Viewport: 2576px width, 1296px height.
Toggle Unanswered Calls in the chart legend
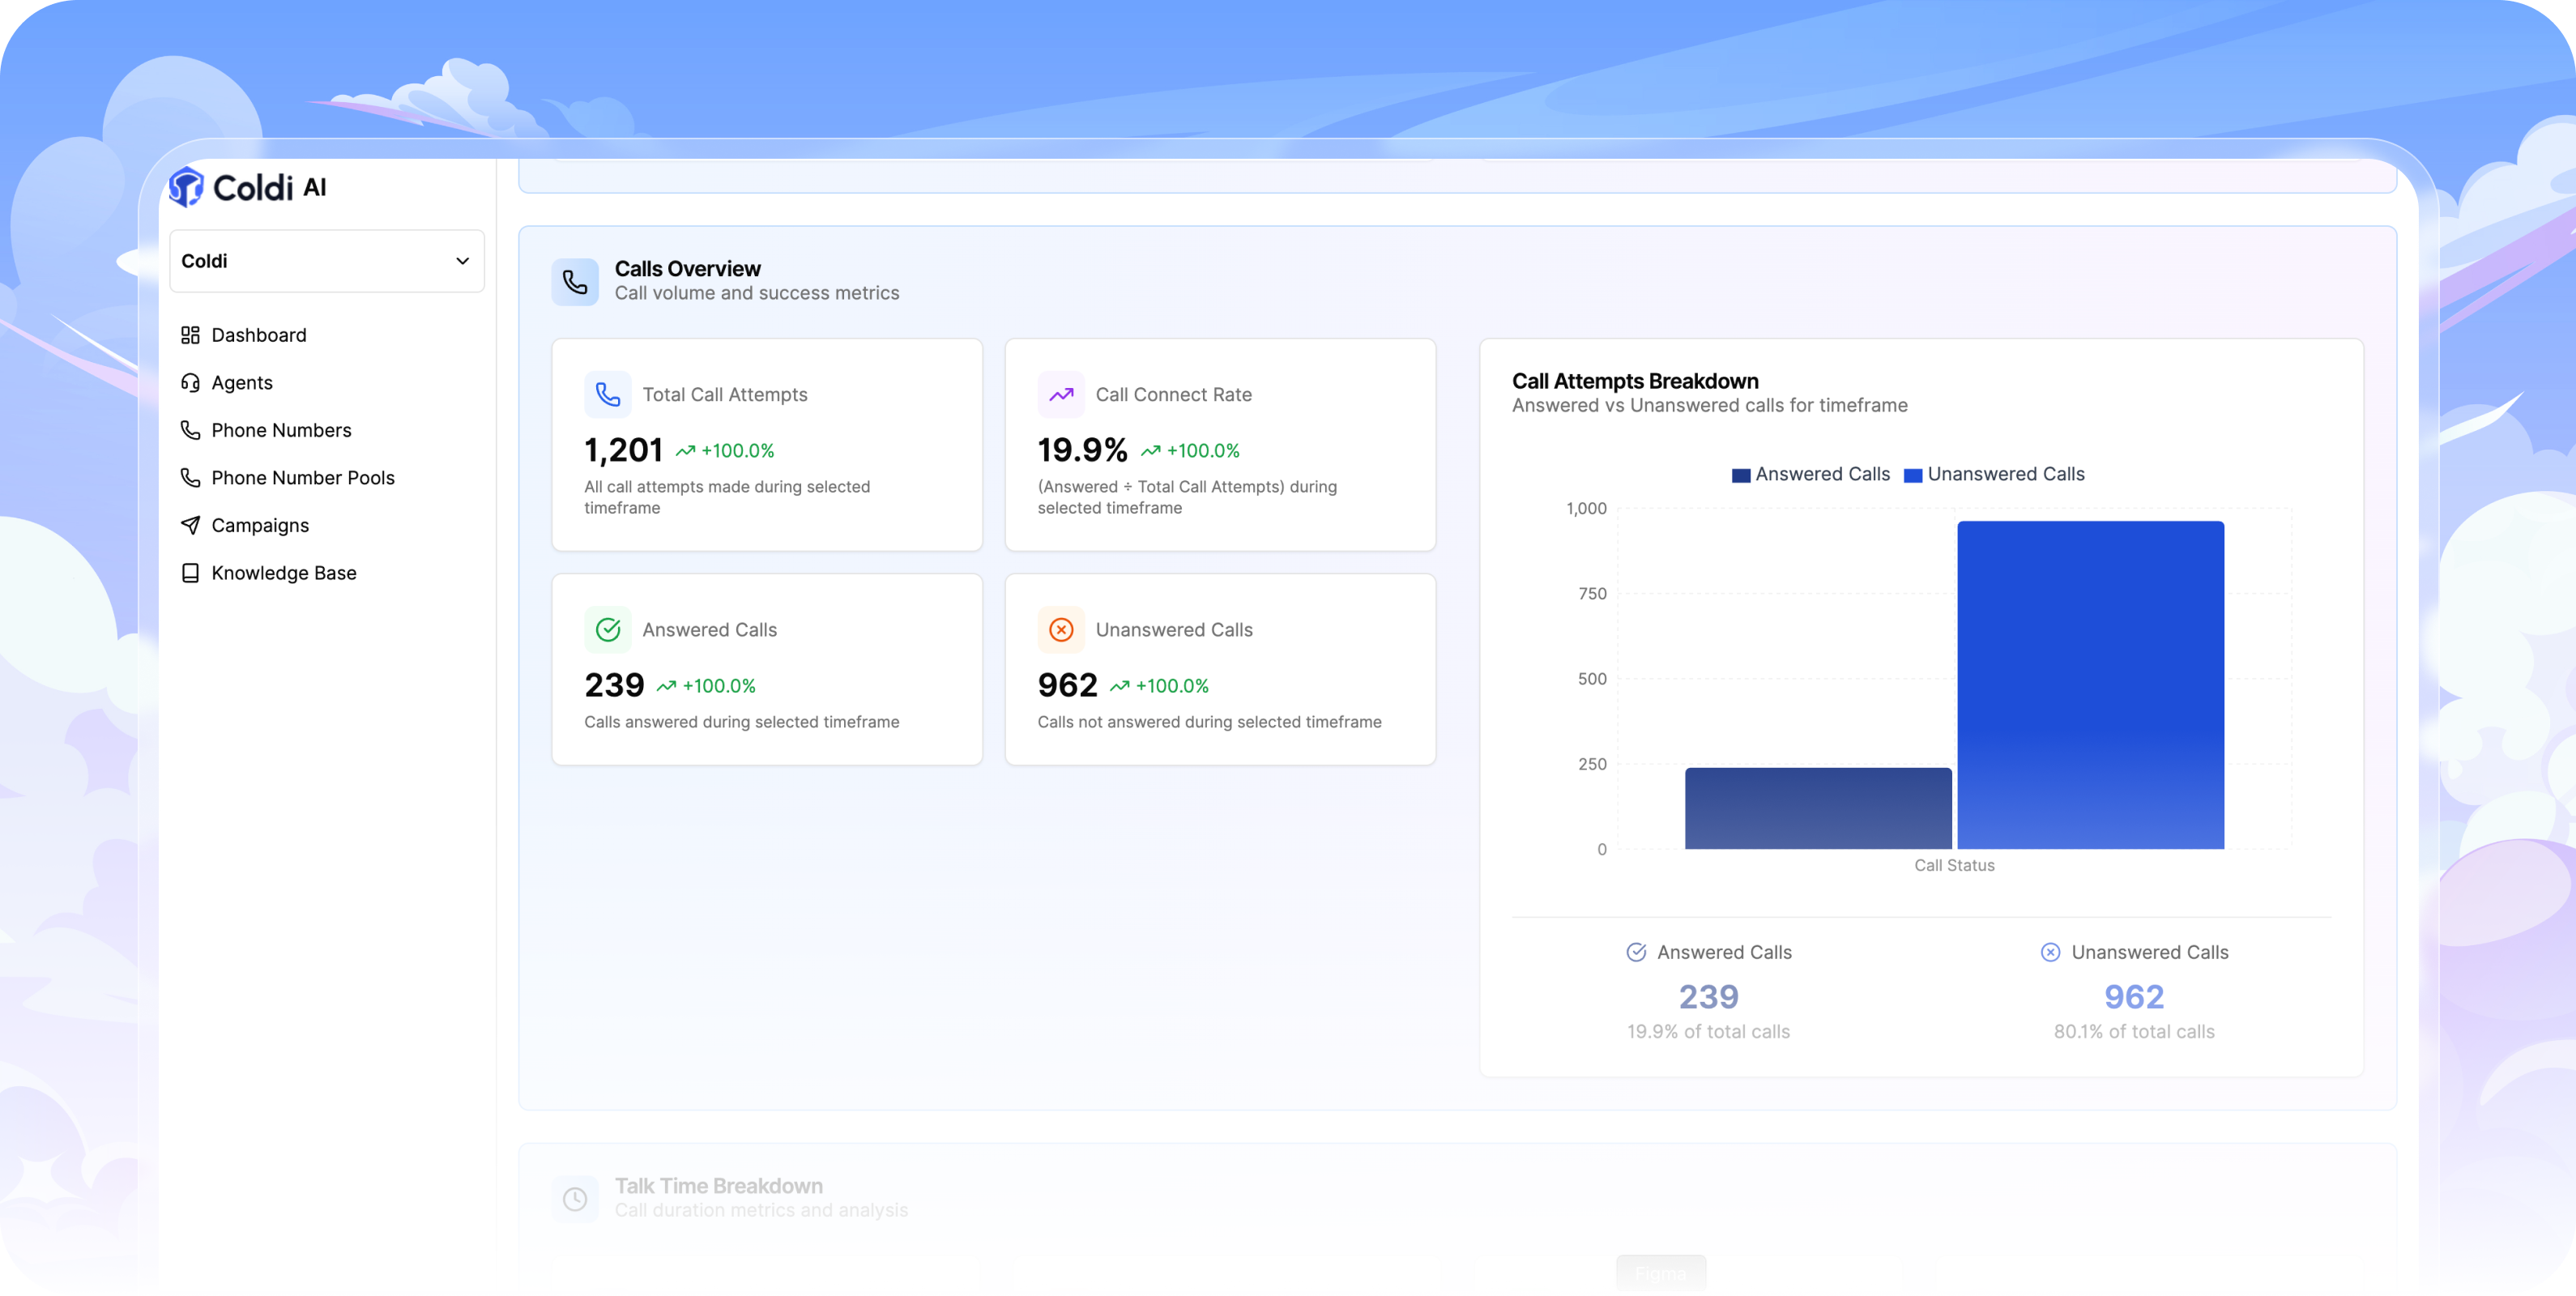1995,473
